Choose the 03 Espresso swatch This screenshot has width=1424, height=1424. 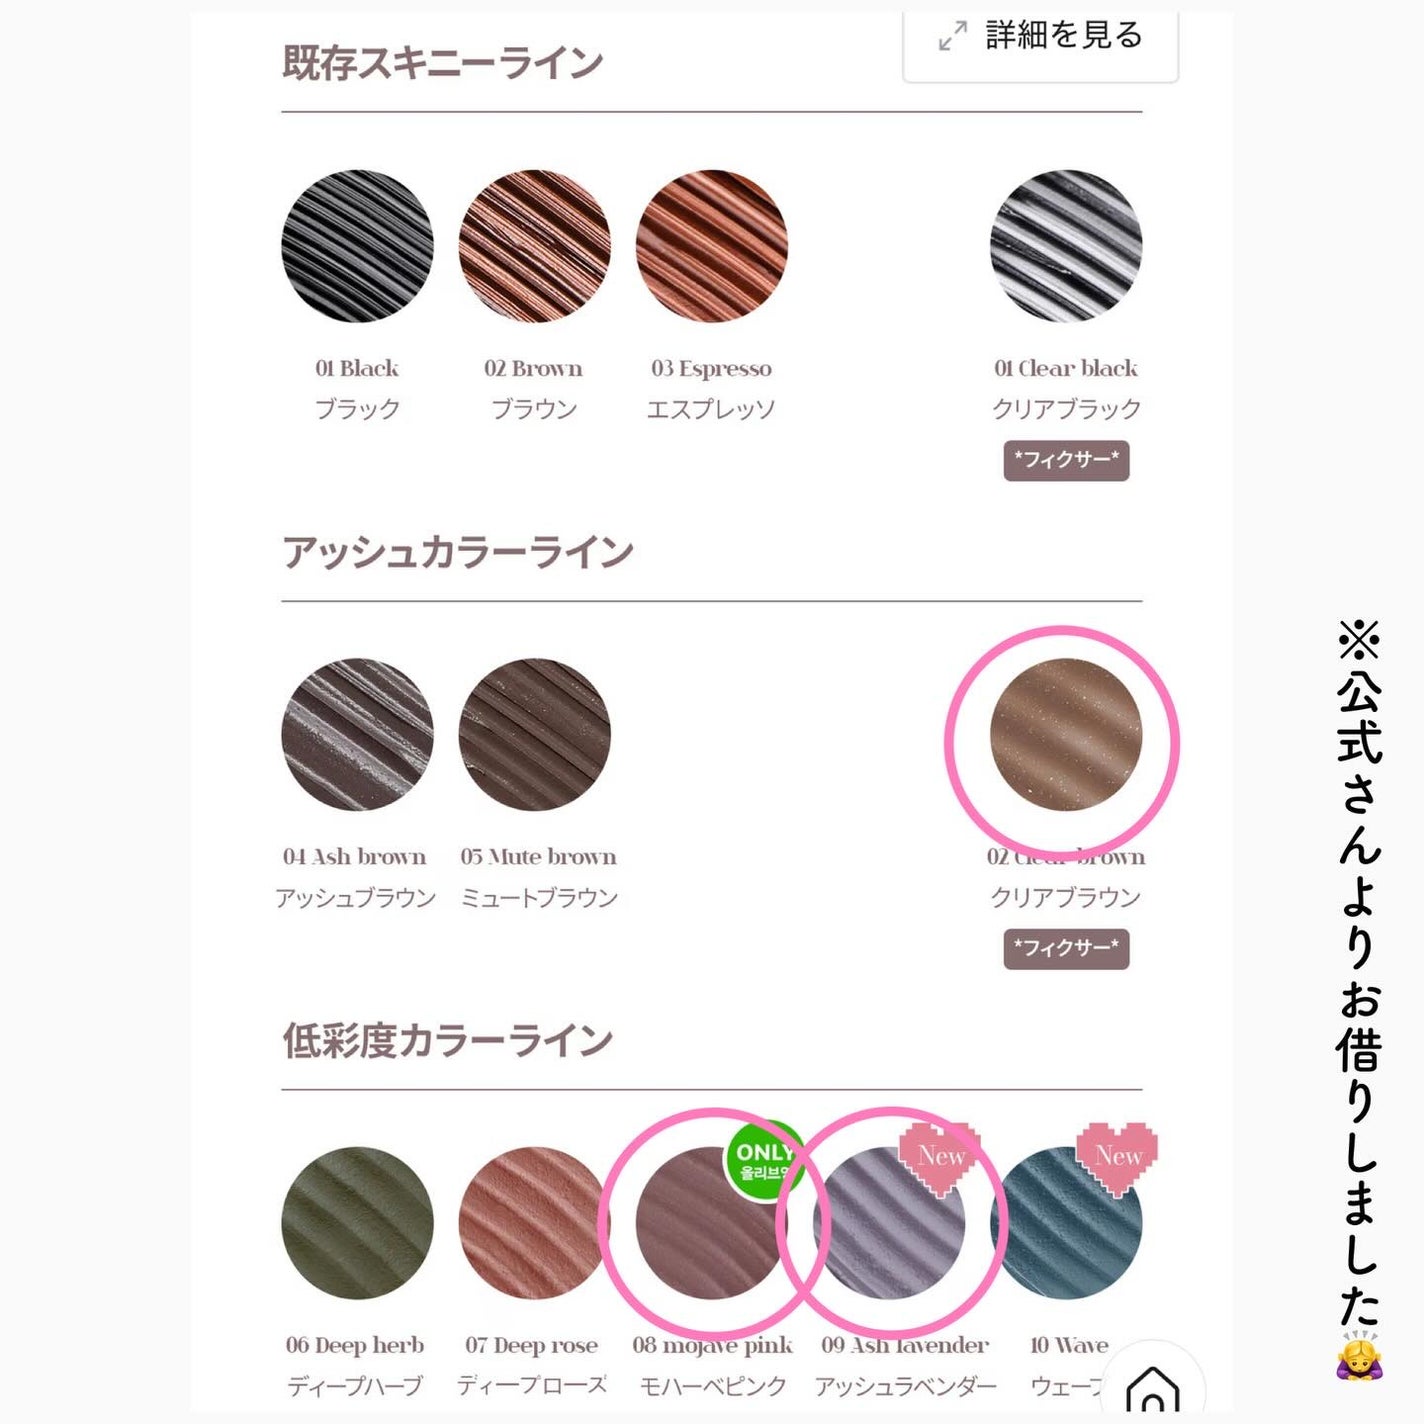tap(711, 246)
